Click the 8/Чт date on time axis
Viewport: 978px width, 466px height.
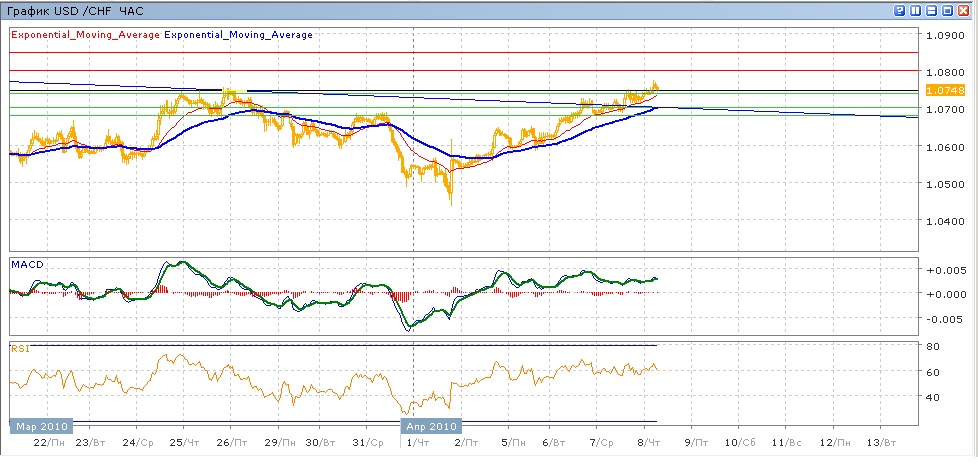click(646, 443)
